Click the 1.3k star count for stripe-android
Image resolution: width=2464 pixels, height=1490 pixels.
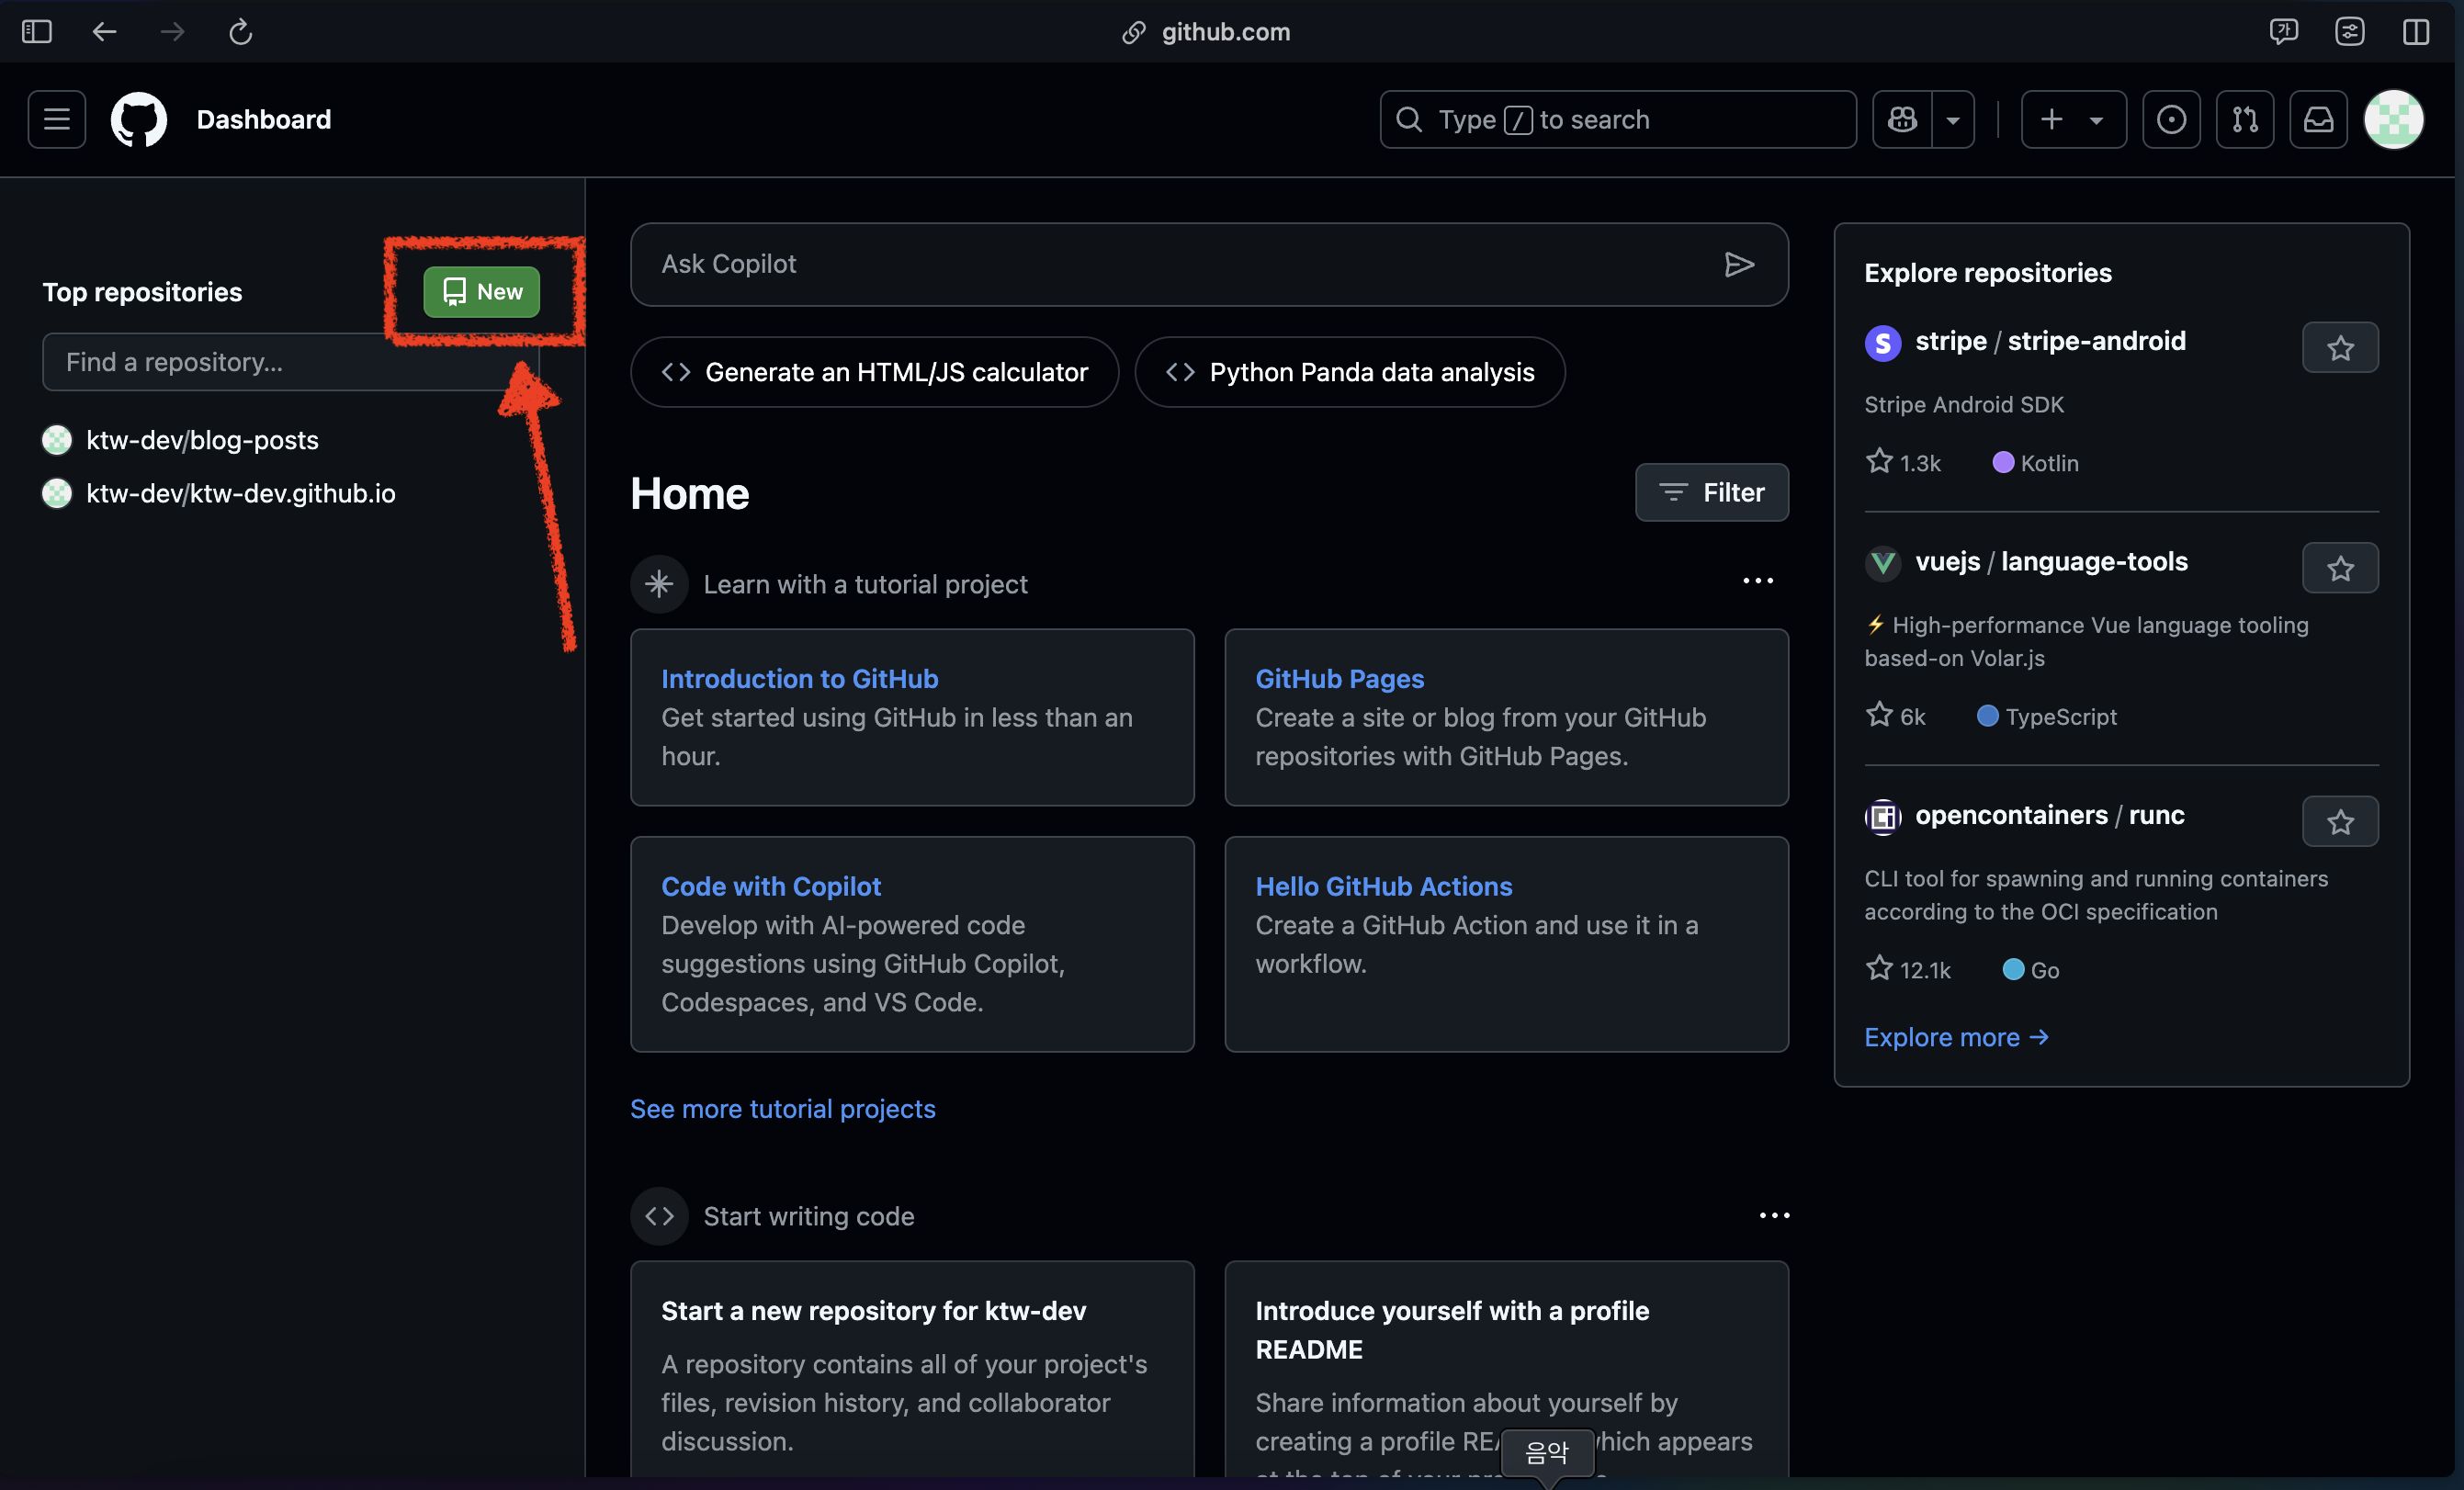[x=1903, y=462]
